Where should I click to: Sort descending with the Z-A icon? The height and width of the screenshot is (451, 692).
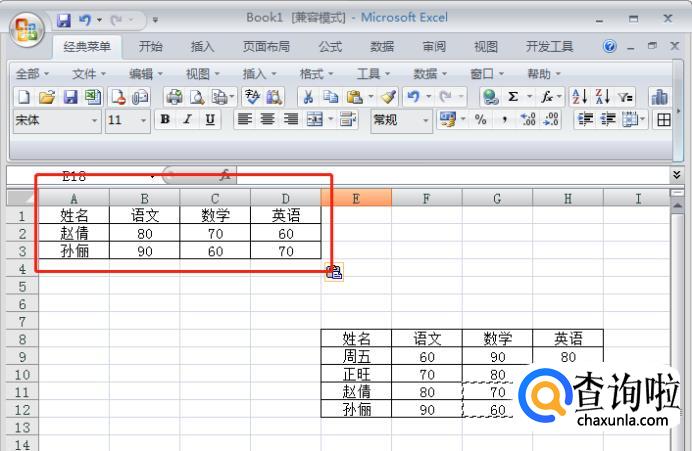point(602,97)
